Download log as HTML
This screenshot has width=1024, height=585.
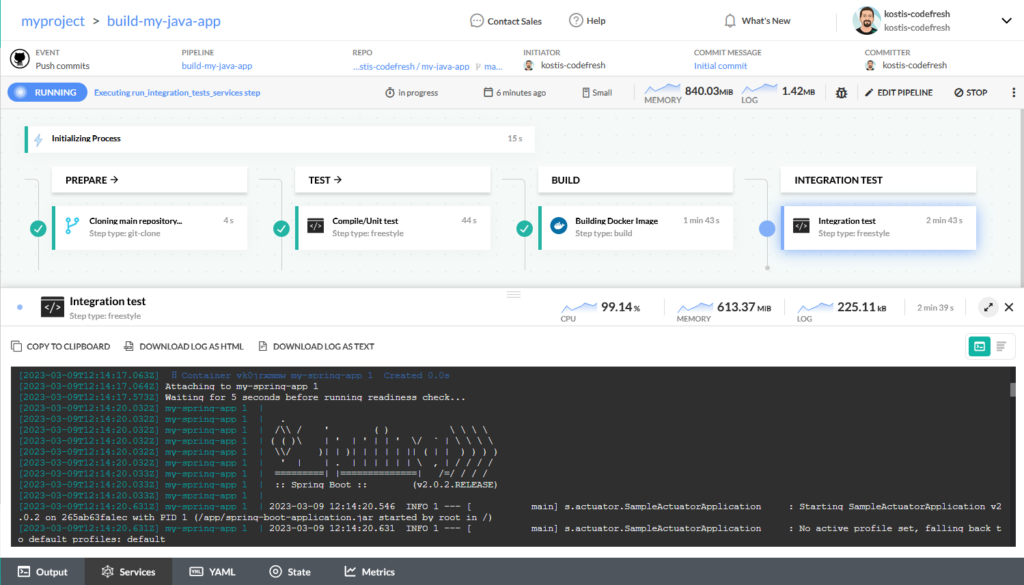(184, 347)
